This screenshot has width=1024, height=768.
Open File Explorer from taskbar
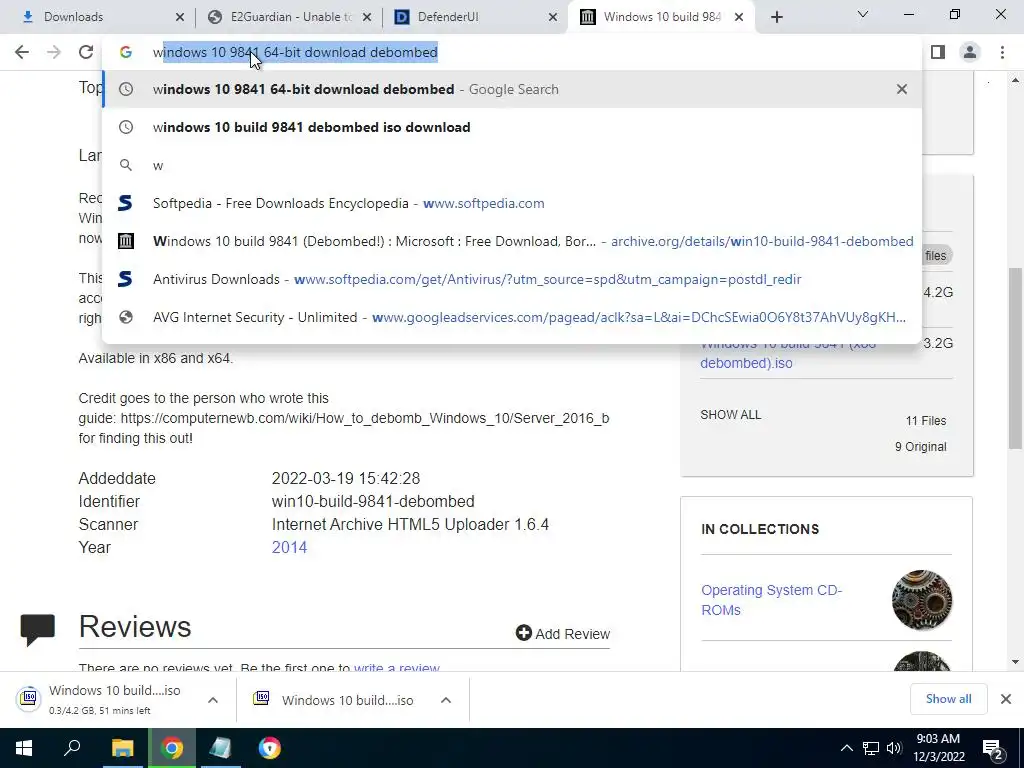click(x=122, y=748)
